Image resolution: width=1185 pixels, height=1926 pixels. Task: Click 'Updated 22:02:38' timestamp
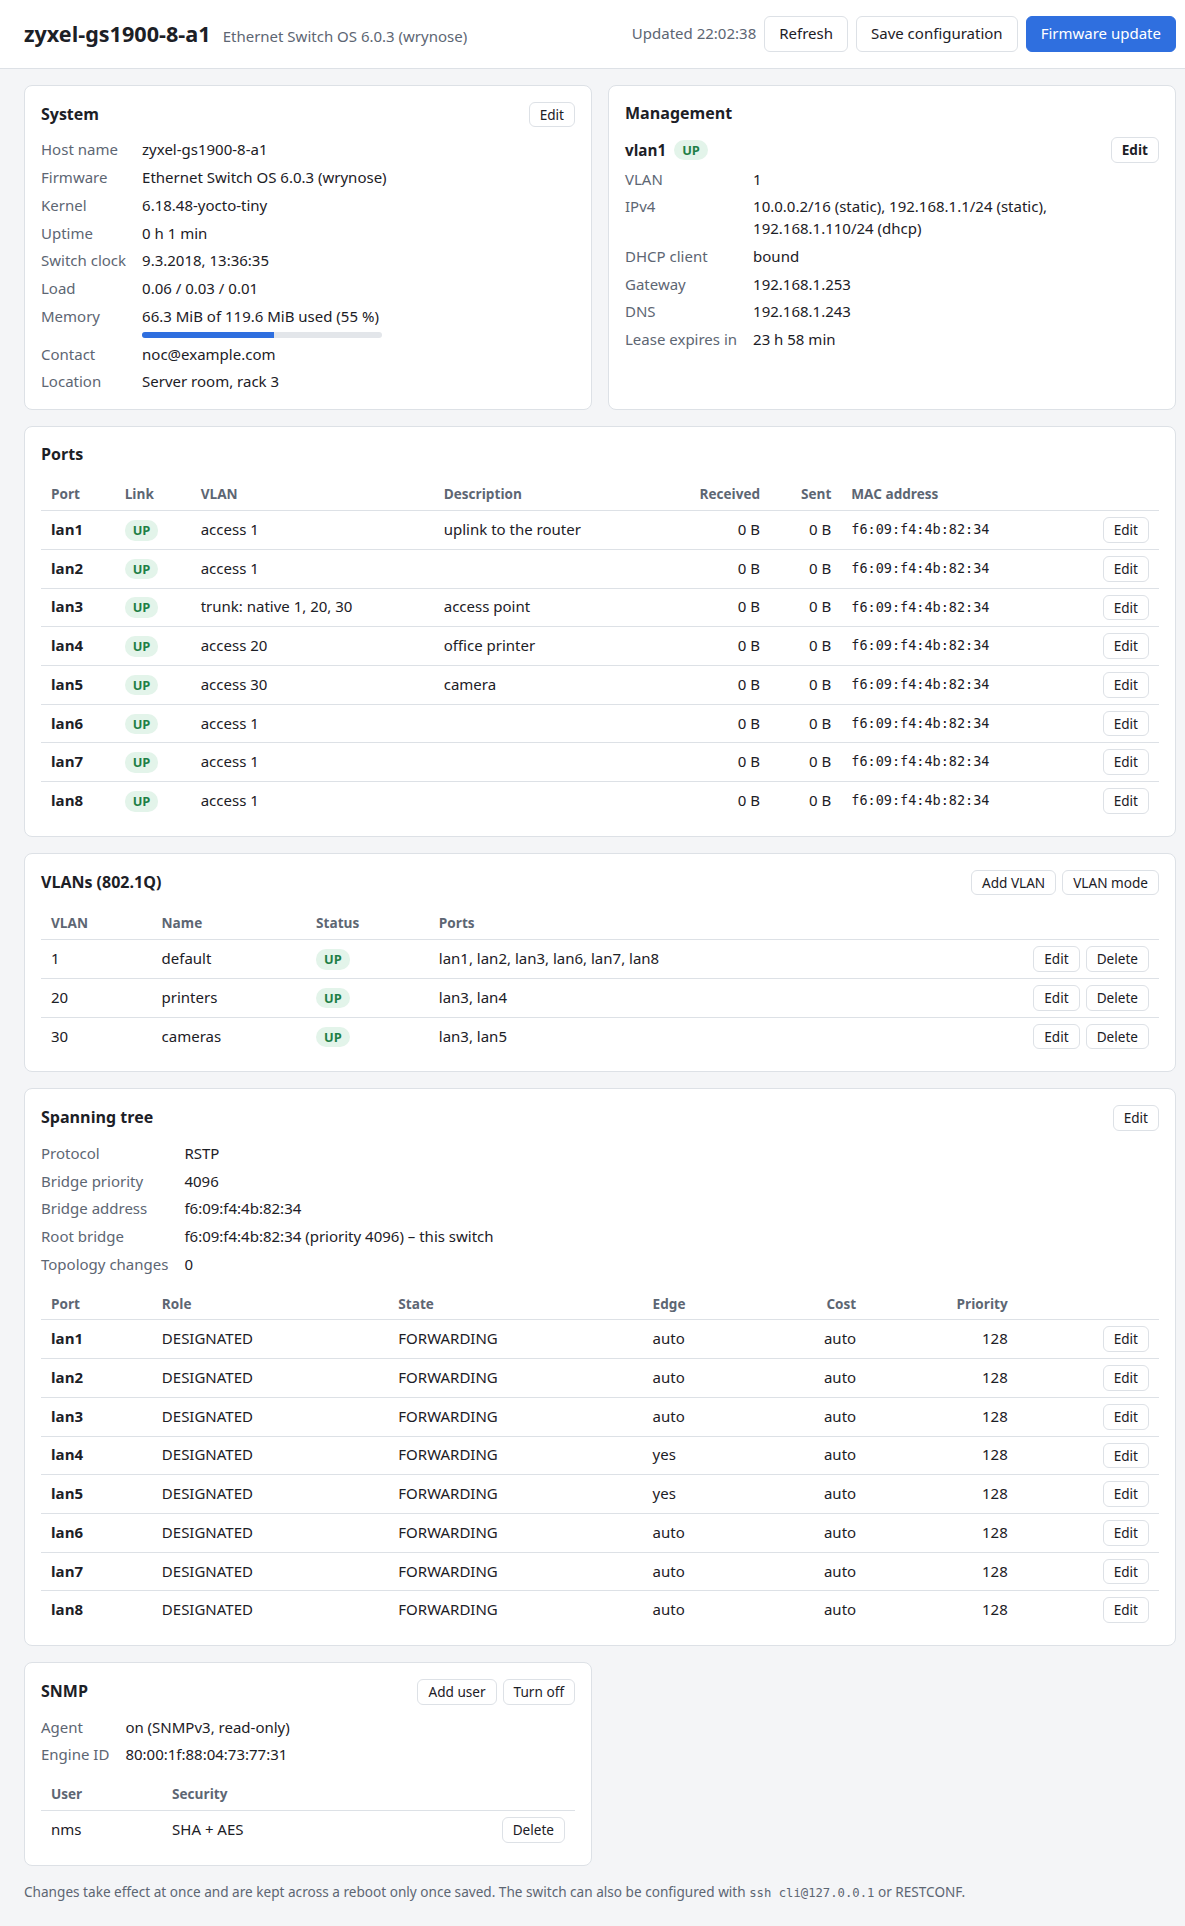[694, 34]
